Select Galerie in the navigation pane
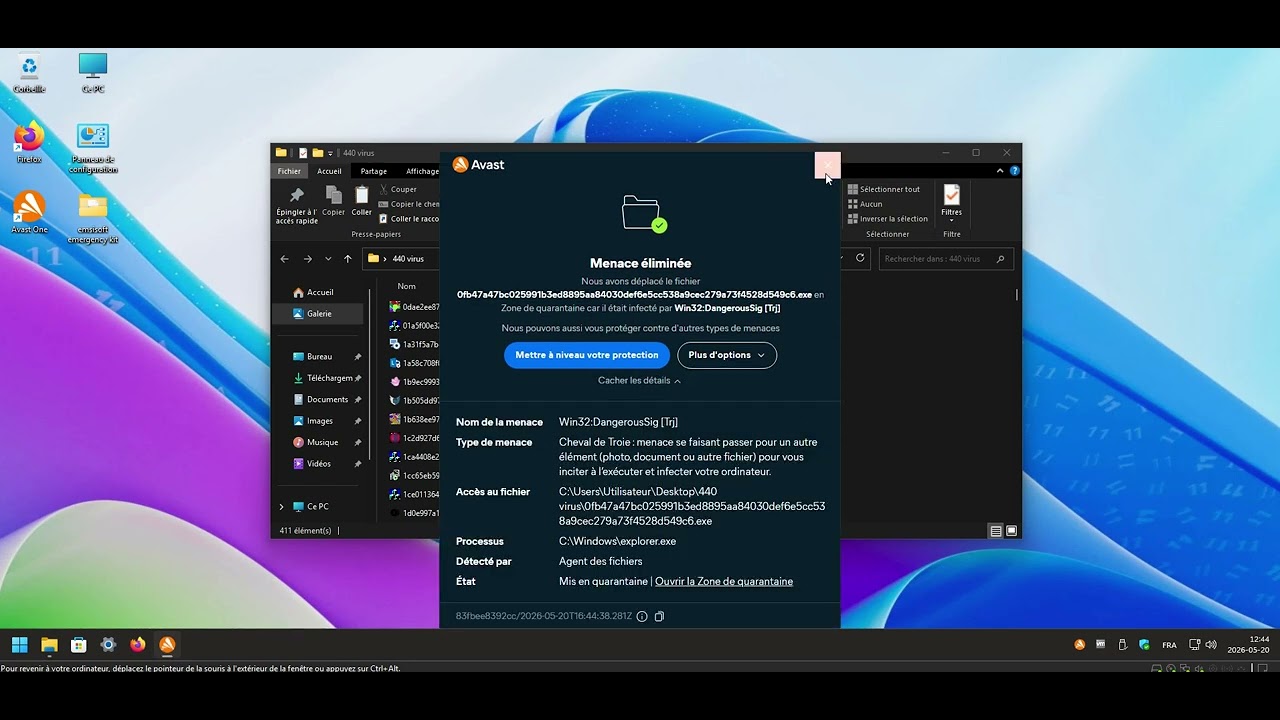This screenshot has width=1280, height=720. (320, 314)
